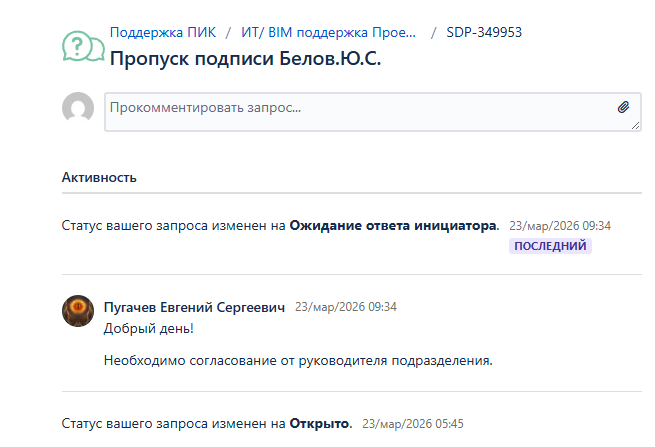Click the 09:34 timestamp next to Пугачев's name

coord(345,307)
